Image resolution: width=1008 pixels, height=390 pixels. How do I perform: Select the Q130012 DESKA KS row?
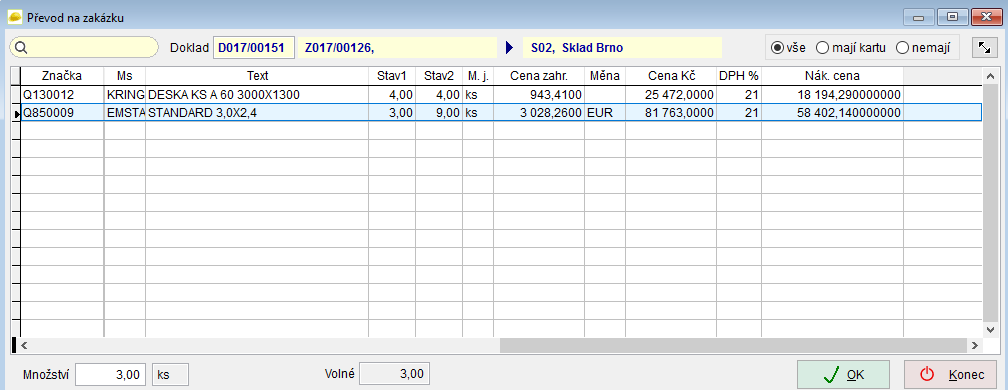[x=501, y=95]
